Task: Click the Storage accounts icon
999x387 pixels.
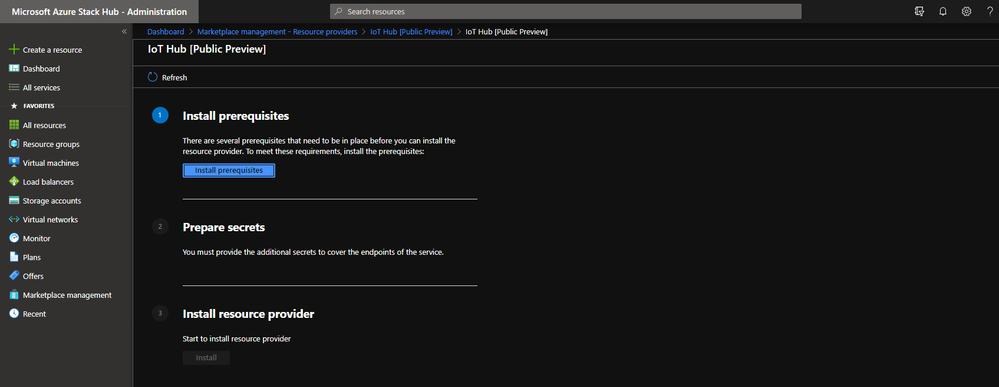Action: tap(14, 200)
